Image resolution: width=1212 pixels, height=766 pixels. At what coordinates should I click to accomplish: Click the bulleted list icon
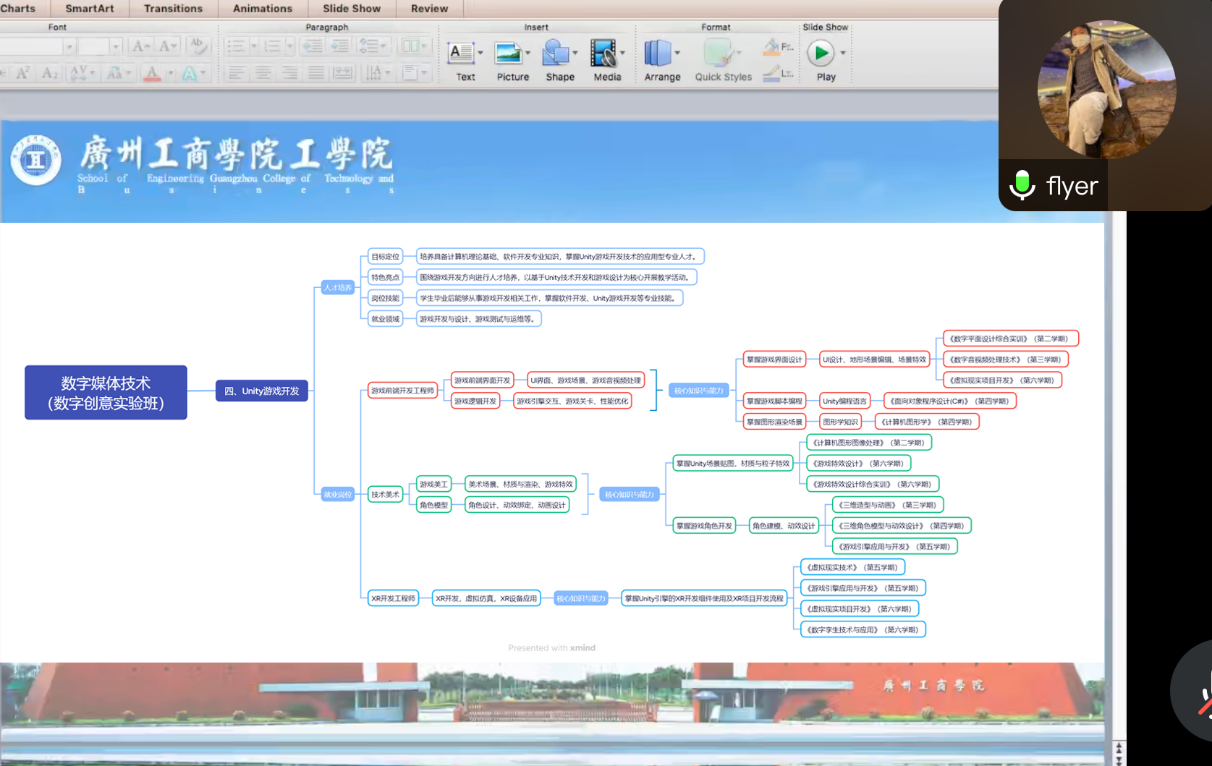click(236, 46)
